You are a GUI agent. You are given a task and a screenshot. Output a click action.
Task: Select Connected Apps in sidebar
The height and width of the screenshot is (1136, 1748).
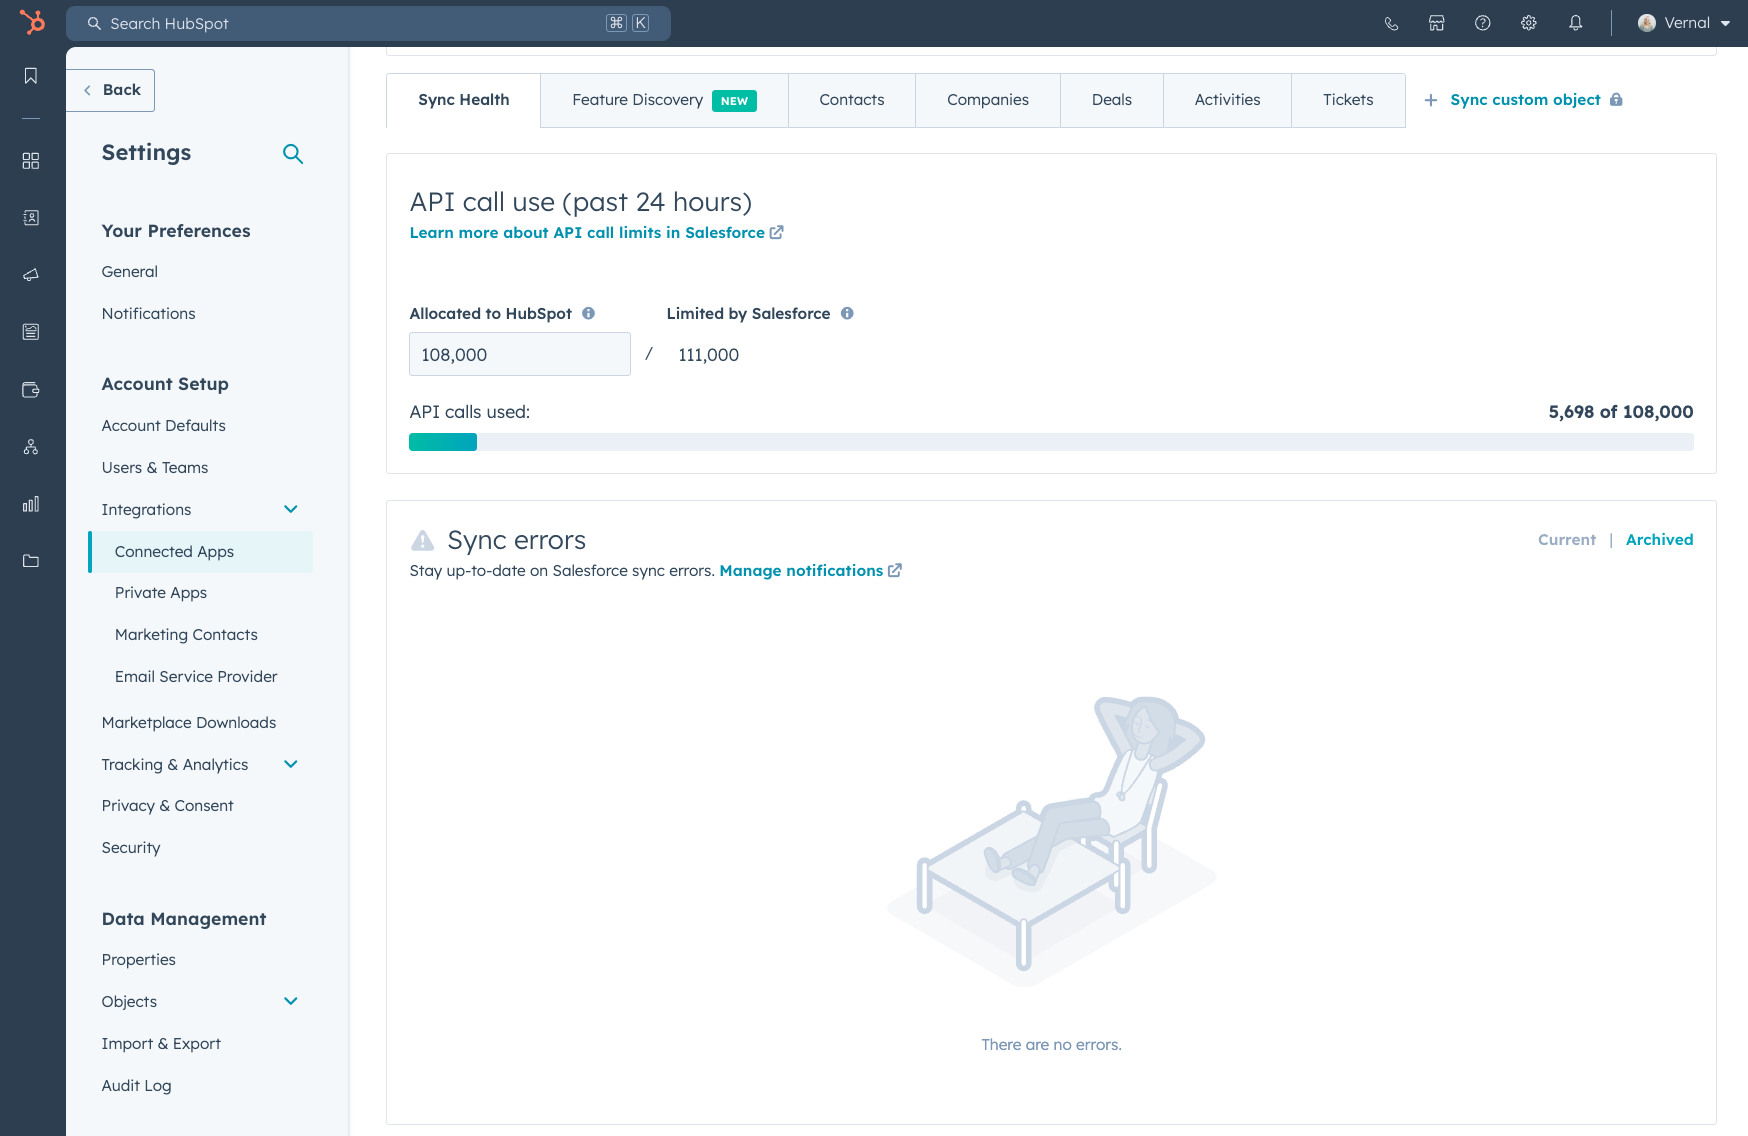tap(201, 552)
